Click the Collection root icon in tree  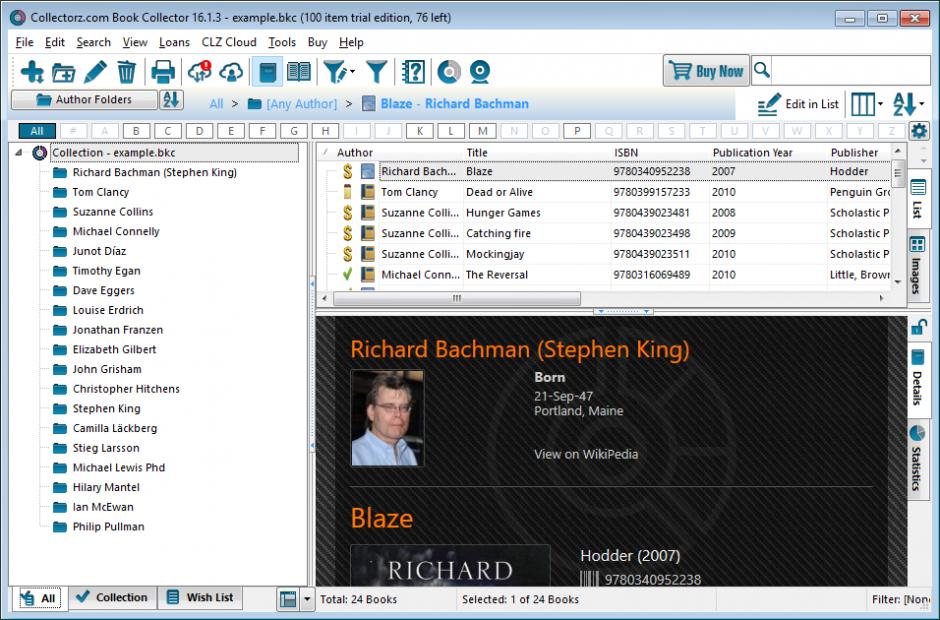coord(40,153)
